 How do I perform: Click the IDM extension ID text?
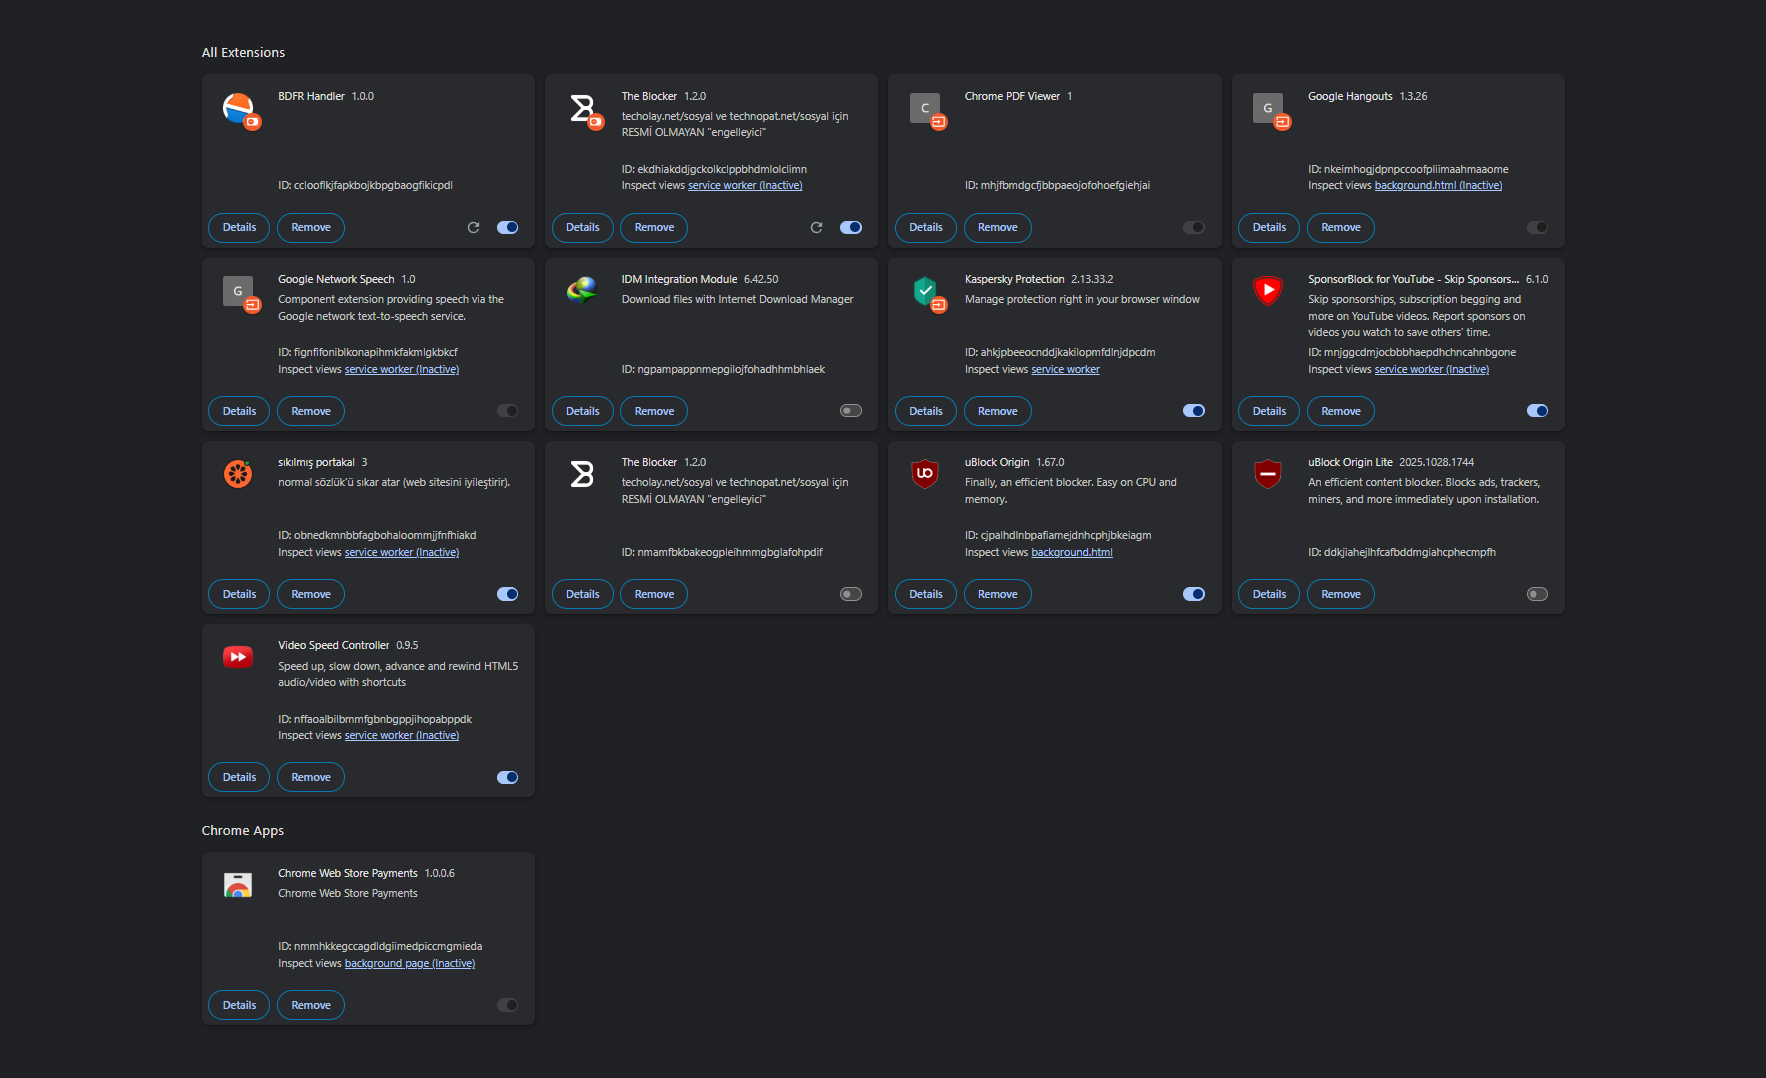(723, 370)
